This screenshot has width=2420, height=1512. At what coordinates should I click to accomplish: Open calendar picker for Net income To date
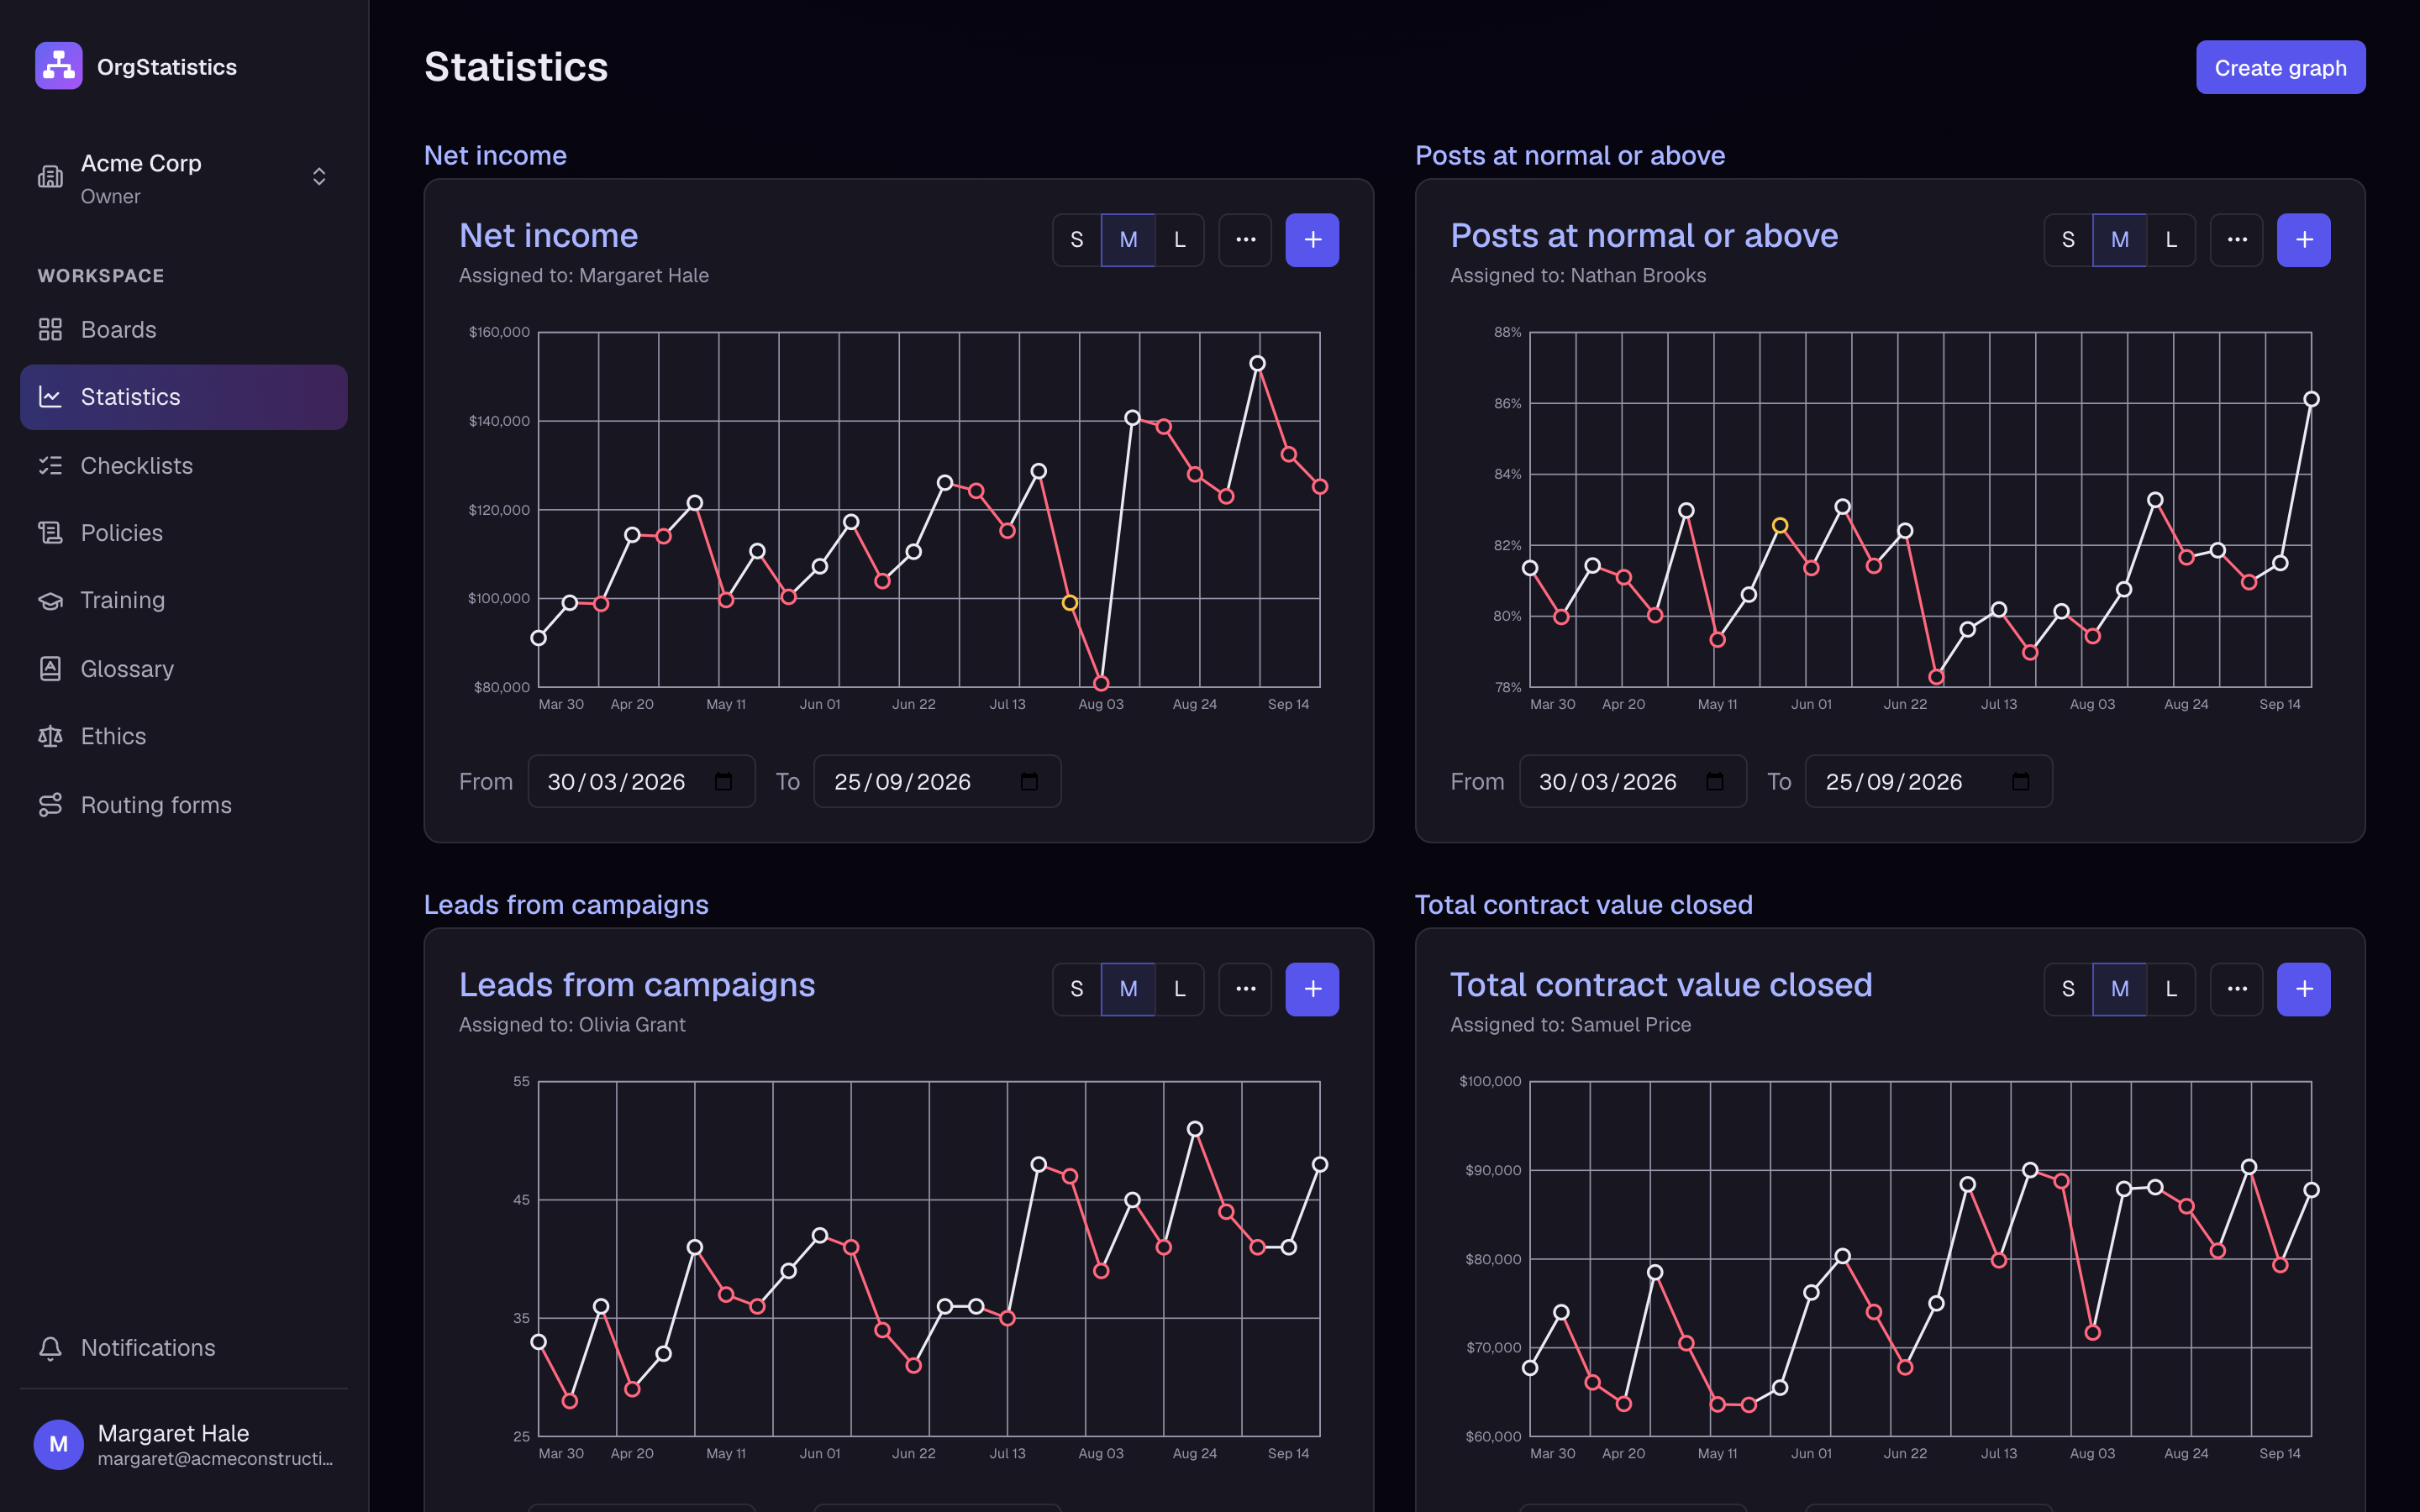(x=1029, y=782)
